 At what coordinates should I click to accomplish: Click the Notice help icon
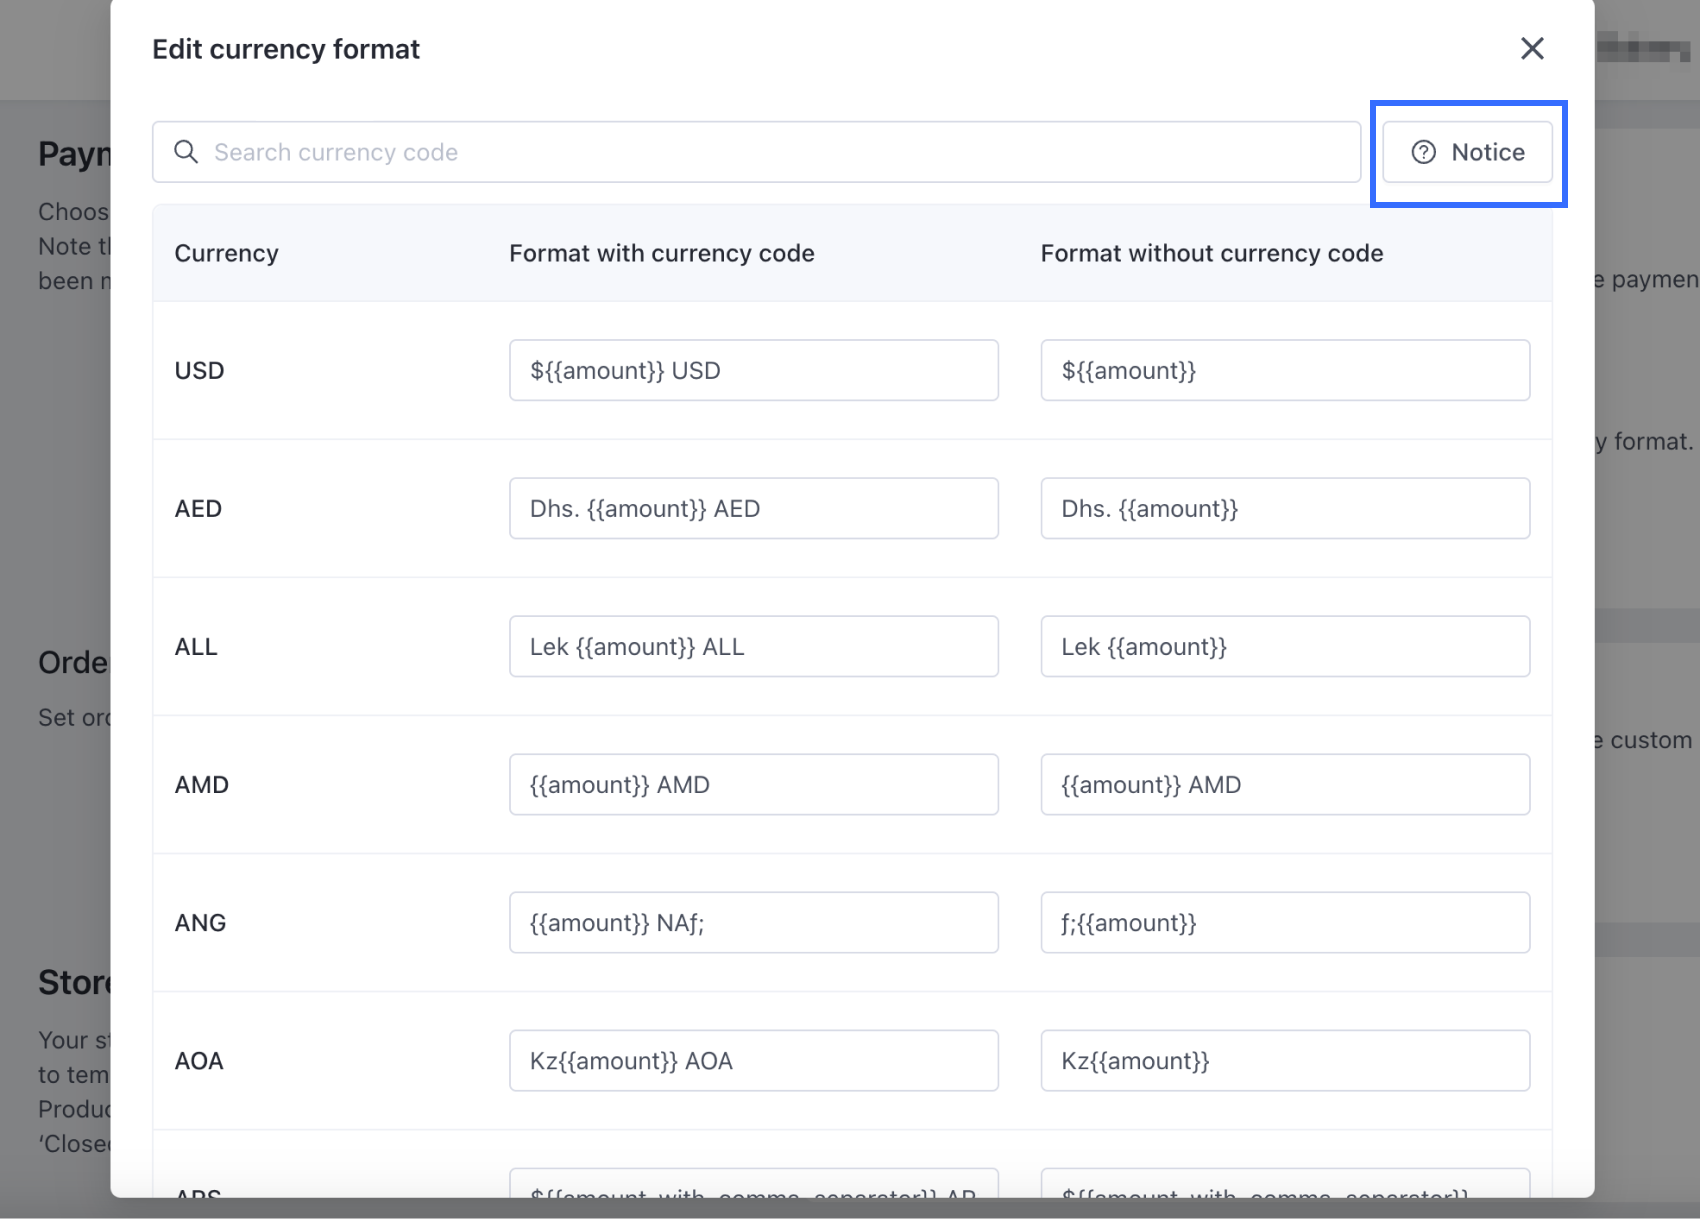[1423, 152]
